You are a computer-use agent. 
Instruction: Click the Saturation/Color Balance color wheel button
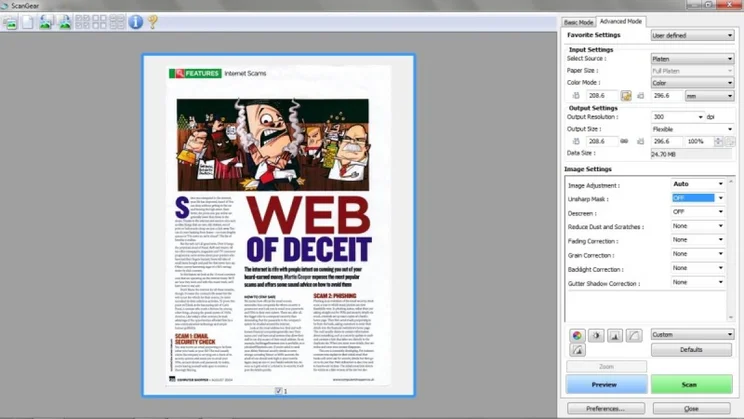point(577,336)
